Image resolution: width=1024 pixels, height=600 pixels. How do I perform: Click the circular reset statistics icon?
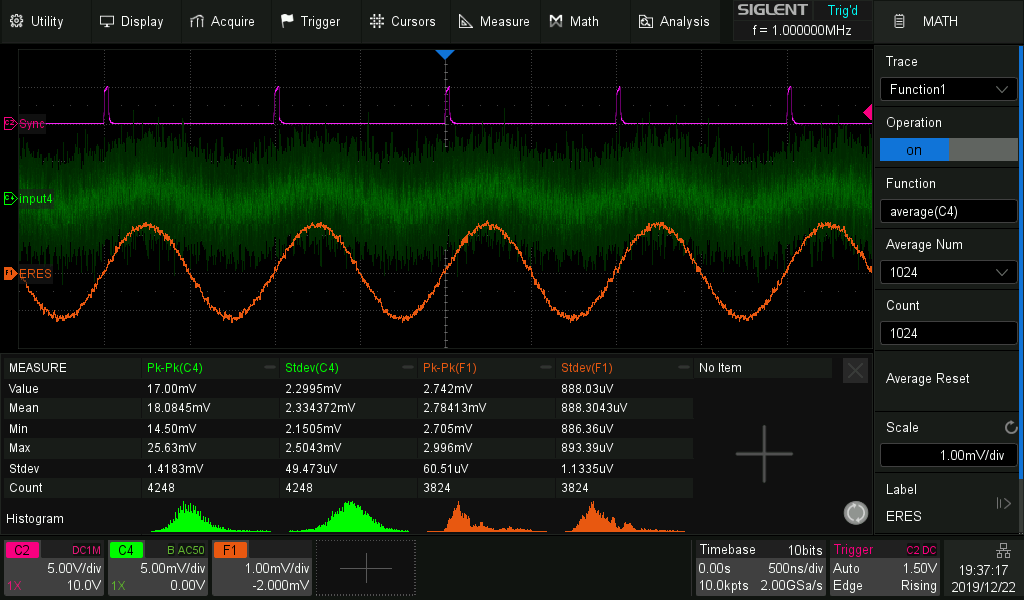click(x=855, y=513)
